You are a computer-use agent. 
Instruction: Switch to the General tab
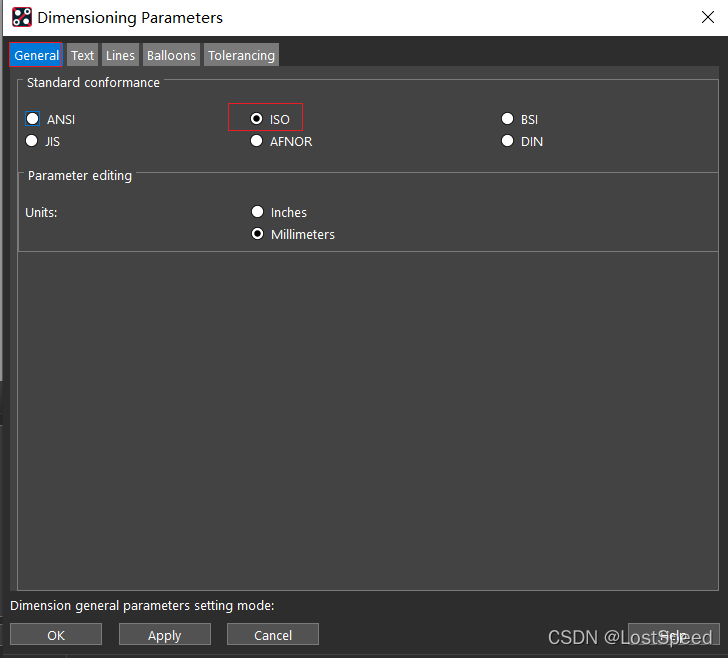pos(37,55)
